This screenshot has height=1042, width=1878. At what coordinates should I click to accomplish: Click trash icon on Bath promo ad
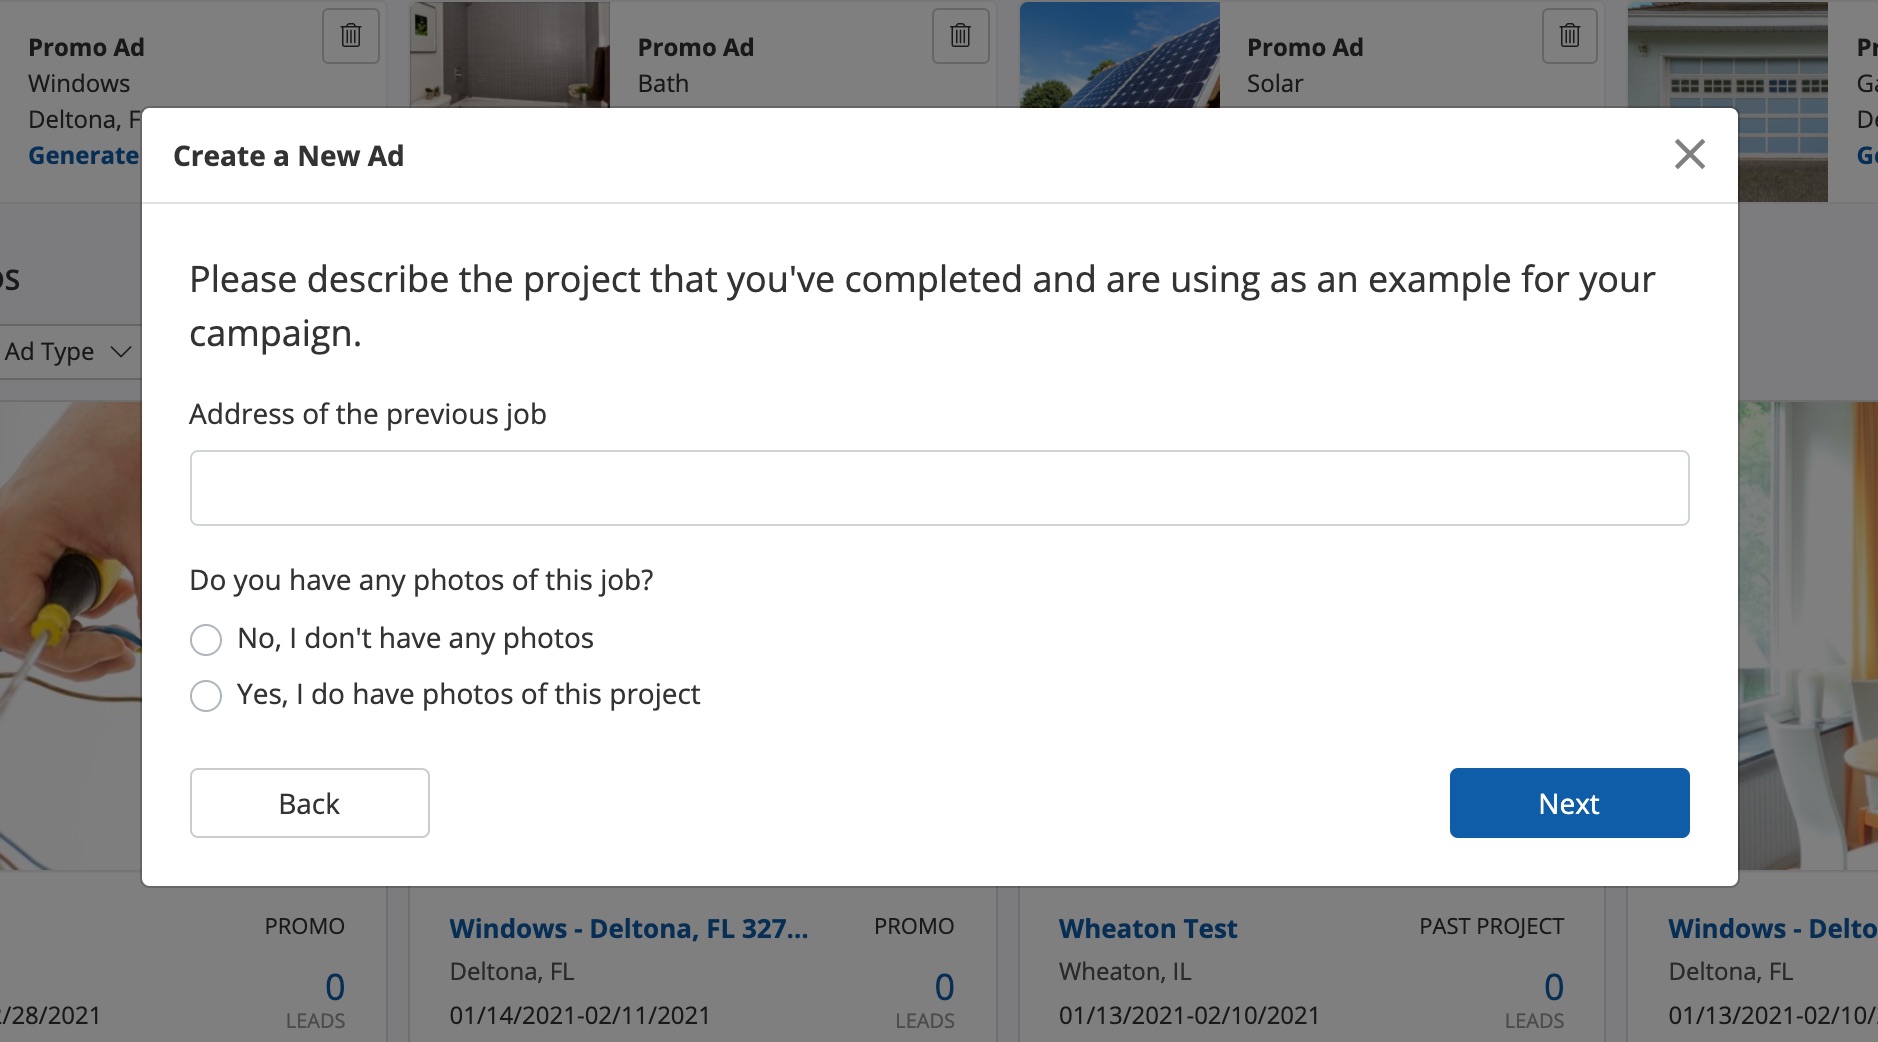[960, 36]
